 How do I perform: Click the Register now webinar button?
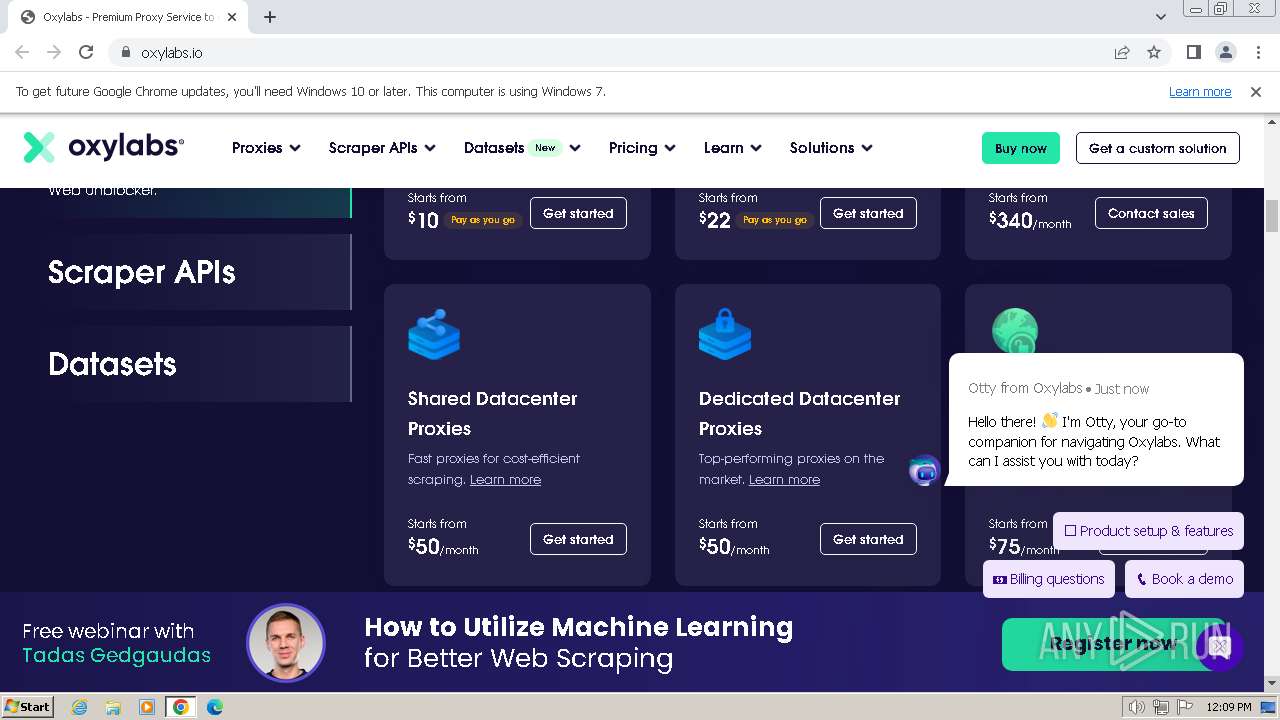tap(1112, 644)
